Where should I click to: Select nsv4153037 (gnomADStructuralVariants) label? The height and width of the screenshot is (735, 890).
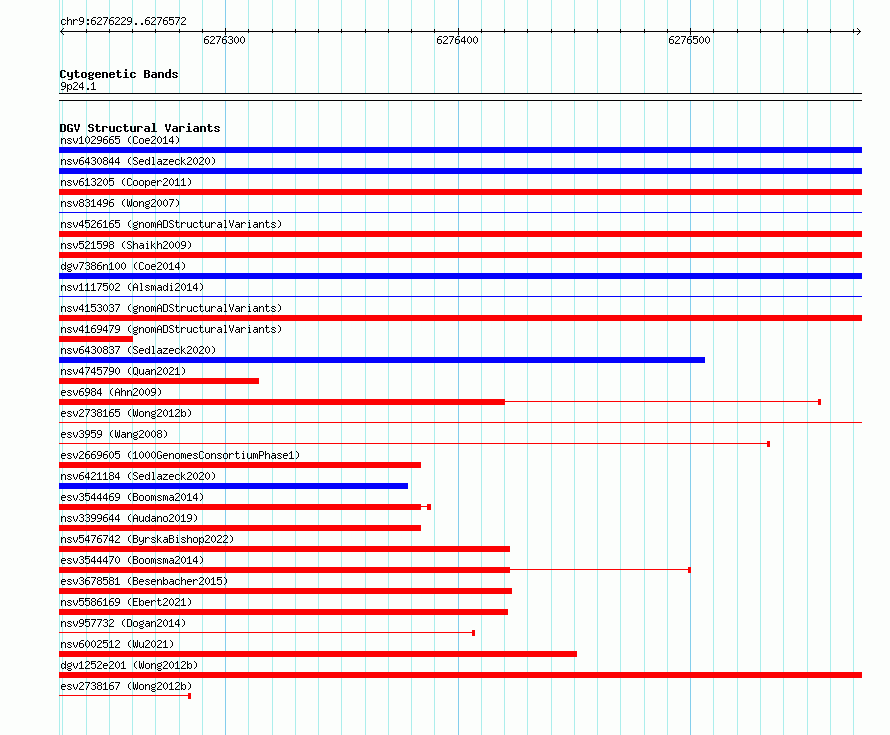point(171,308)
